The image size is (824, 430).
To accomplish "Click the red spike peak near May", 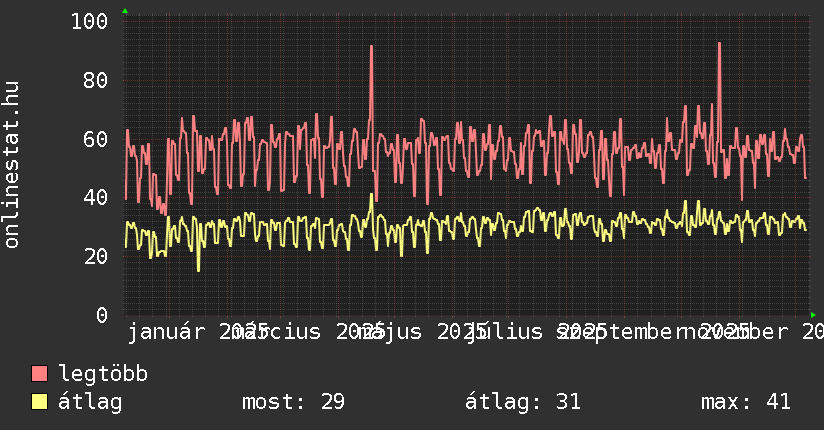I will (371, 47).
